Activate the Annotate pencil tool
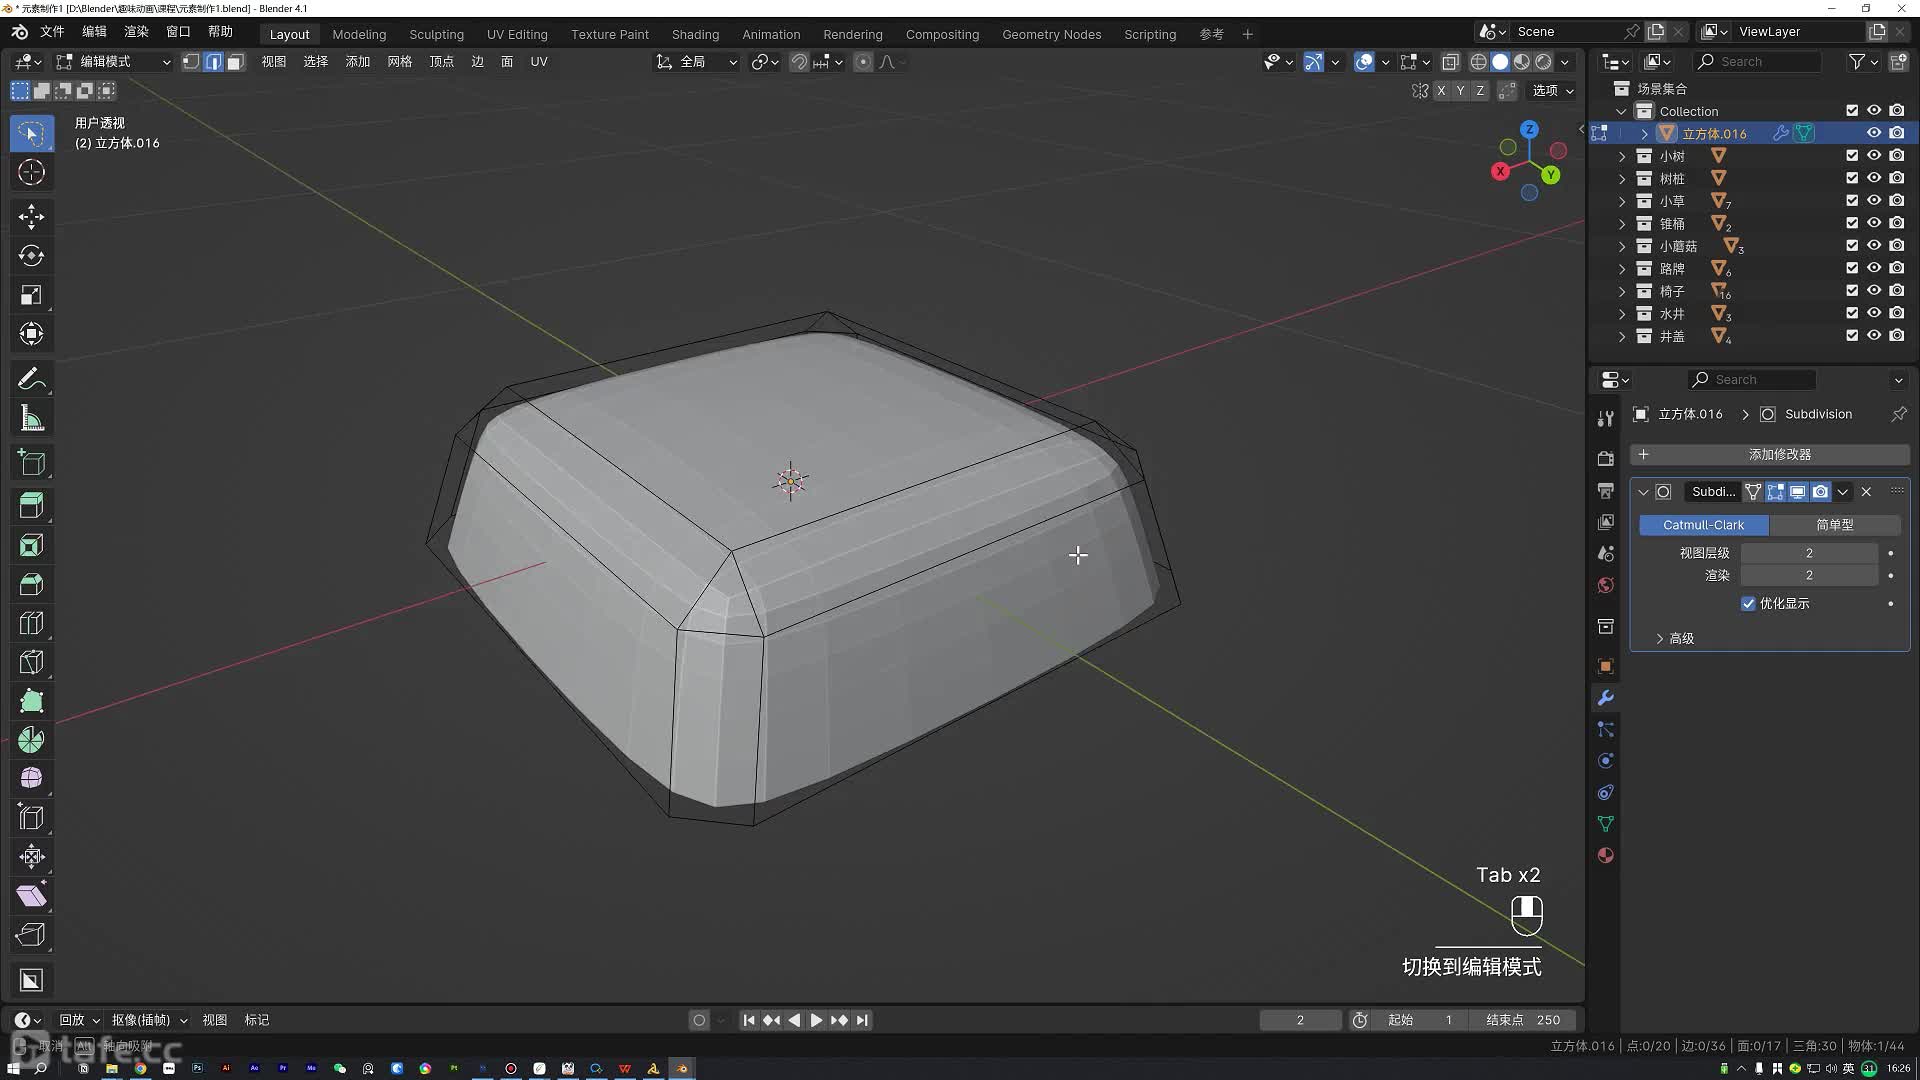 coord(31,379)
